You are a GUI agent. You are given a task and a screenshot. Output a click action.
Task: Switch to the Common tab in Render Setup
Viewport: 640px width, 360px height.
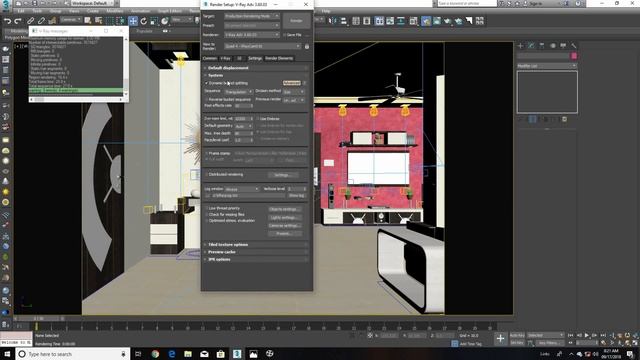210,58
